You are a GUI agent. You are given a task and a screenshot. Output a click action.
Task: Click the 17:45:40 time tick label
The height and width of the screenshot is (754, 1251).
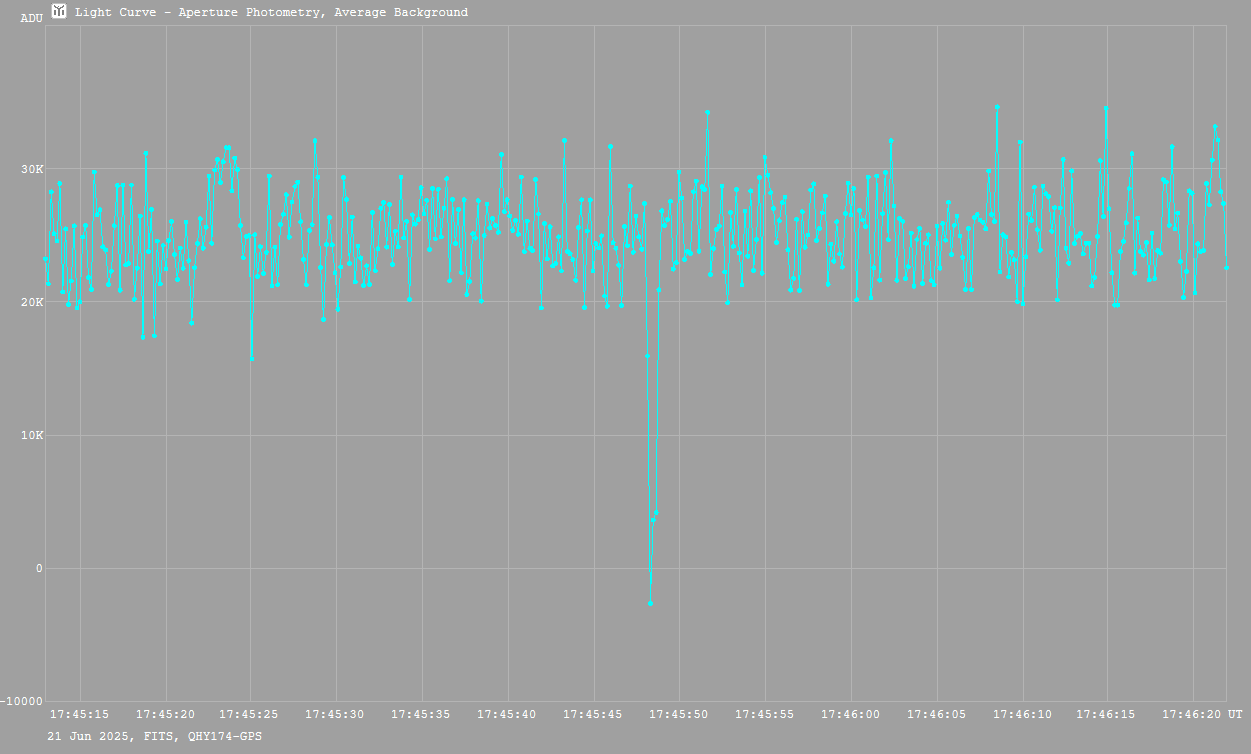pos(507,714)
